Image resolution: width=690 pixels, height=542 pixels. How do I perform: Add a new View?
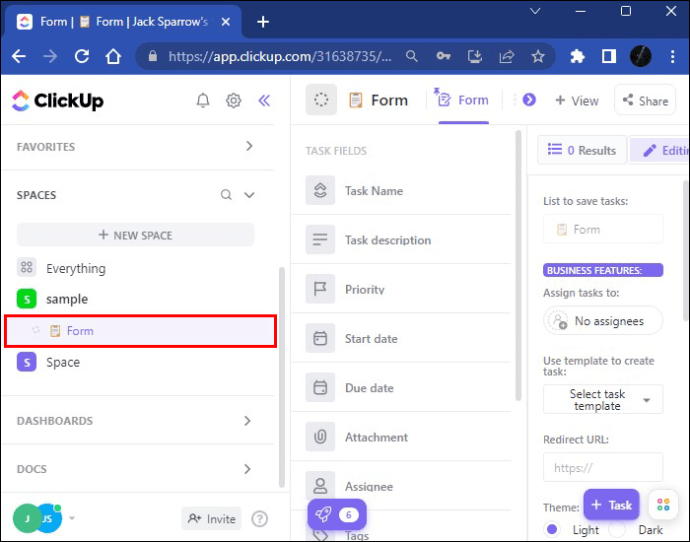coord(577,101)
